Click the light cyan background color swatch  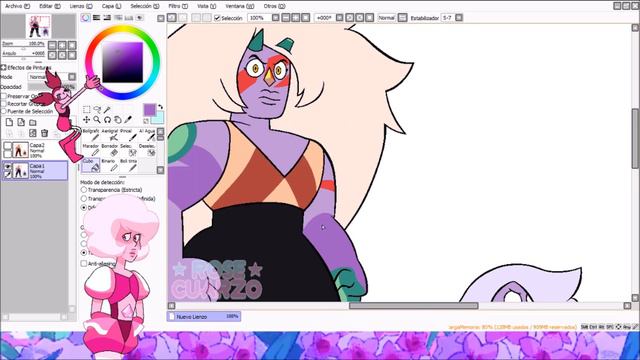pyautogui.click(x=158, y=119)
